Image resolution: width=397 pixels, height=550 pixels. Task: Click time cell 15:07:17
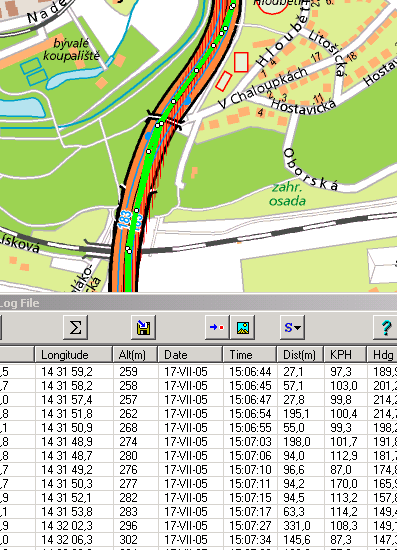pyautogui.click(x=250, y=512)
